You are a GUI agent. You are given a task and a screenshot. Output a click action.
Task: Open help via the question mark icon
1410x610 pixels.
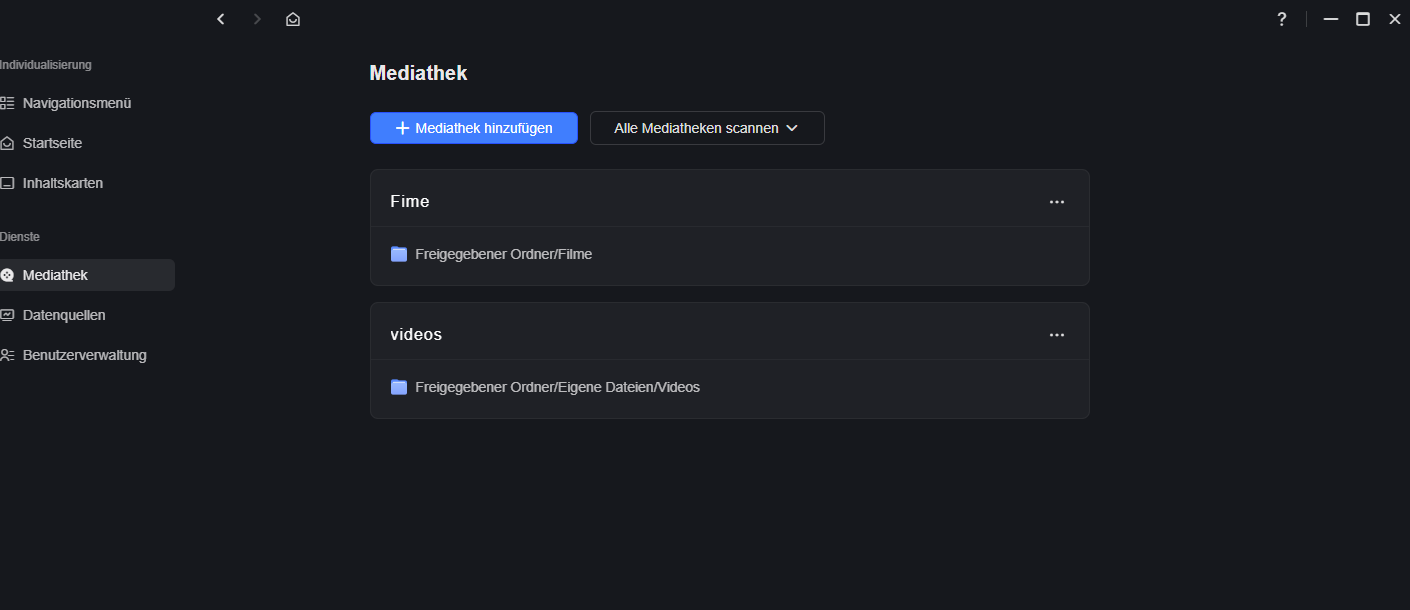[1282, 19]
